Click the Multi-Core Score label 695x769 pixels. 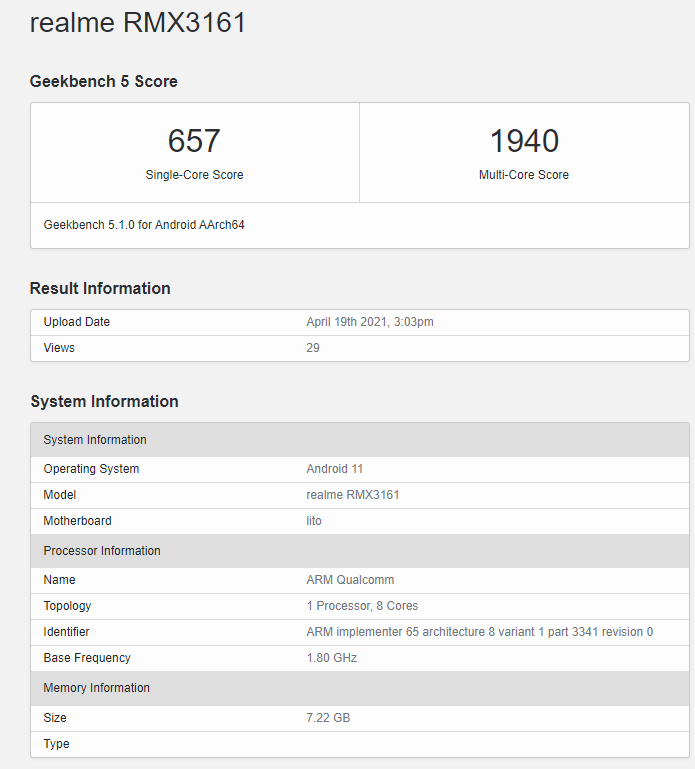pyautogui.click(x=524, y=175)
